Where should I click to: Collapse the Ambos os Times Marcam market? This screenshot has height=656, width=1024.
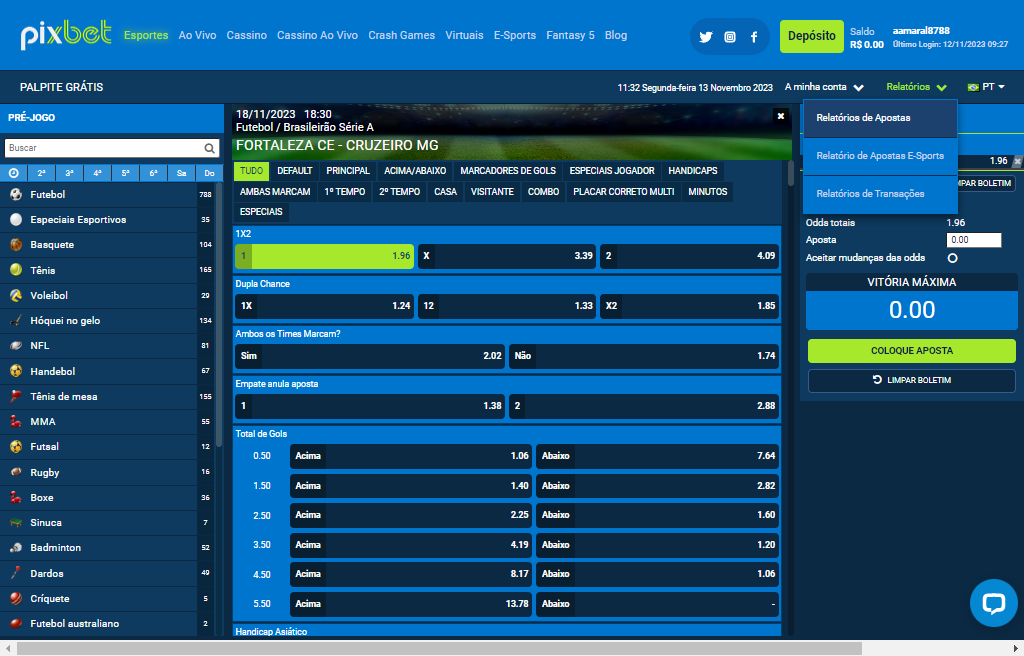click(x=507, y=334)
